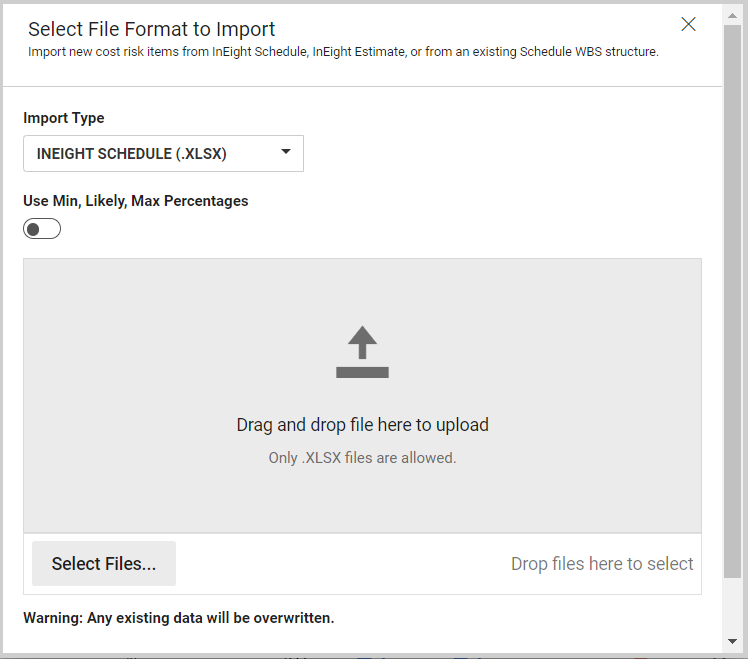Click the 'Select File Format to Import' title
Image resolution: width=748 pixels, height=659 pixels.
click(151, 30)
